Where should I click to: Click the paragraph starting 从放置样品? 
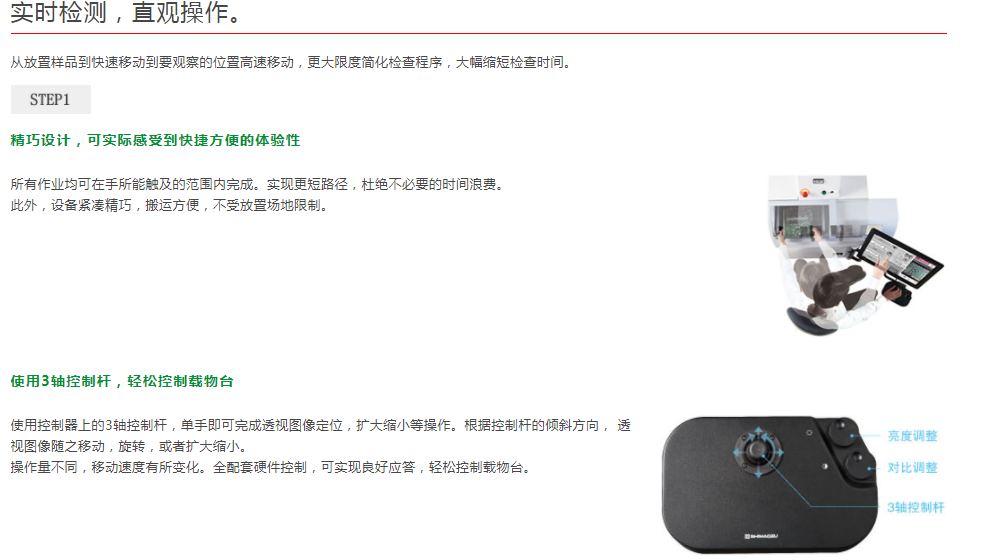point(292,63)
